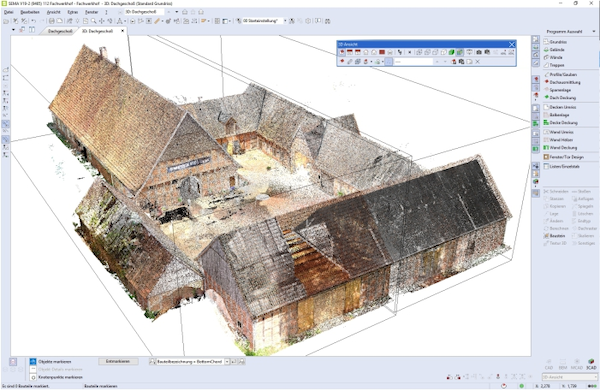Click the Entmarkieren button
Image resolution: width=600 pixels, height=391 pixels.
[x=117, y=362]
